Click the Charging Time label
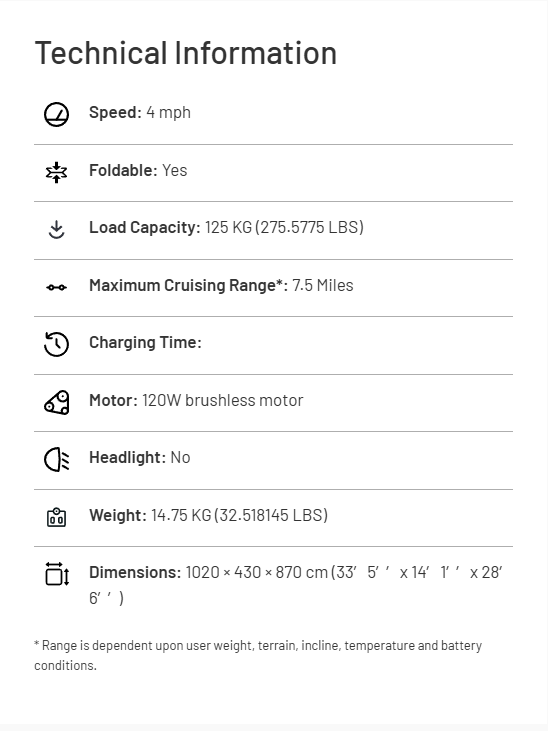The image size is (548, 731). point(146,343)
